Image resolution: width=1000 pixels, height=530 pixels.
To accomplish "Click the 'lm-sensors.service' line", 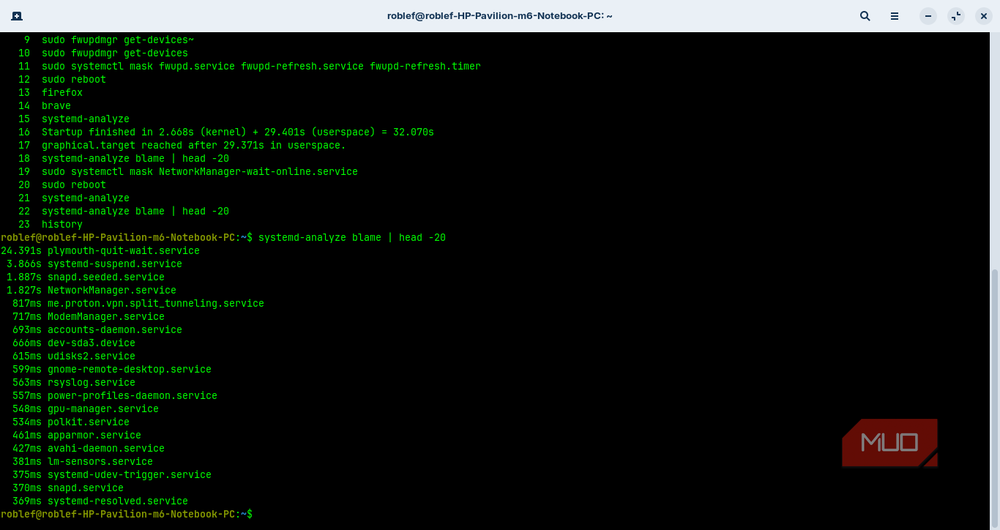I will click(82, 462).
